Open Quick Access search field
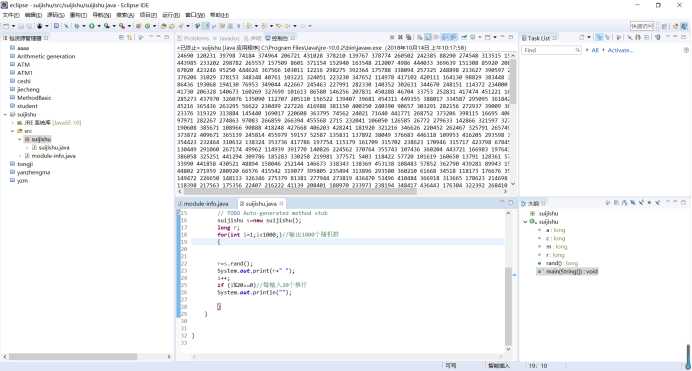Image resolution: width=692 pixels, height=371 pixels. 643,26
